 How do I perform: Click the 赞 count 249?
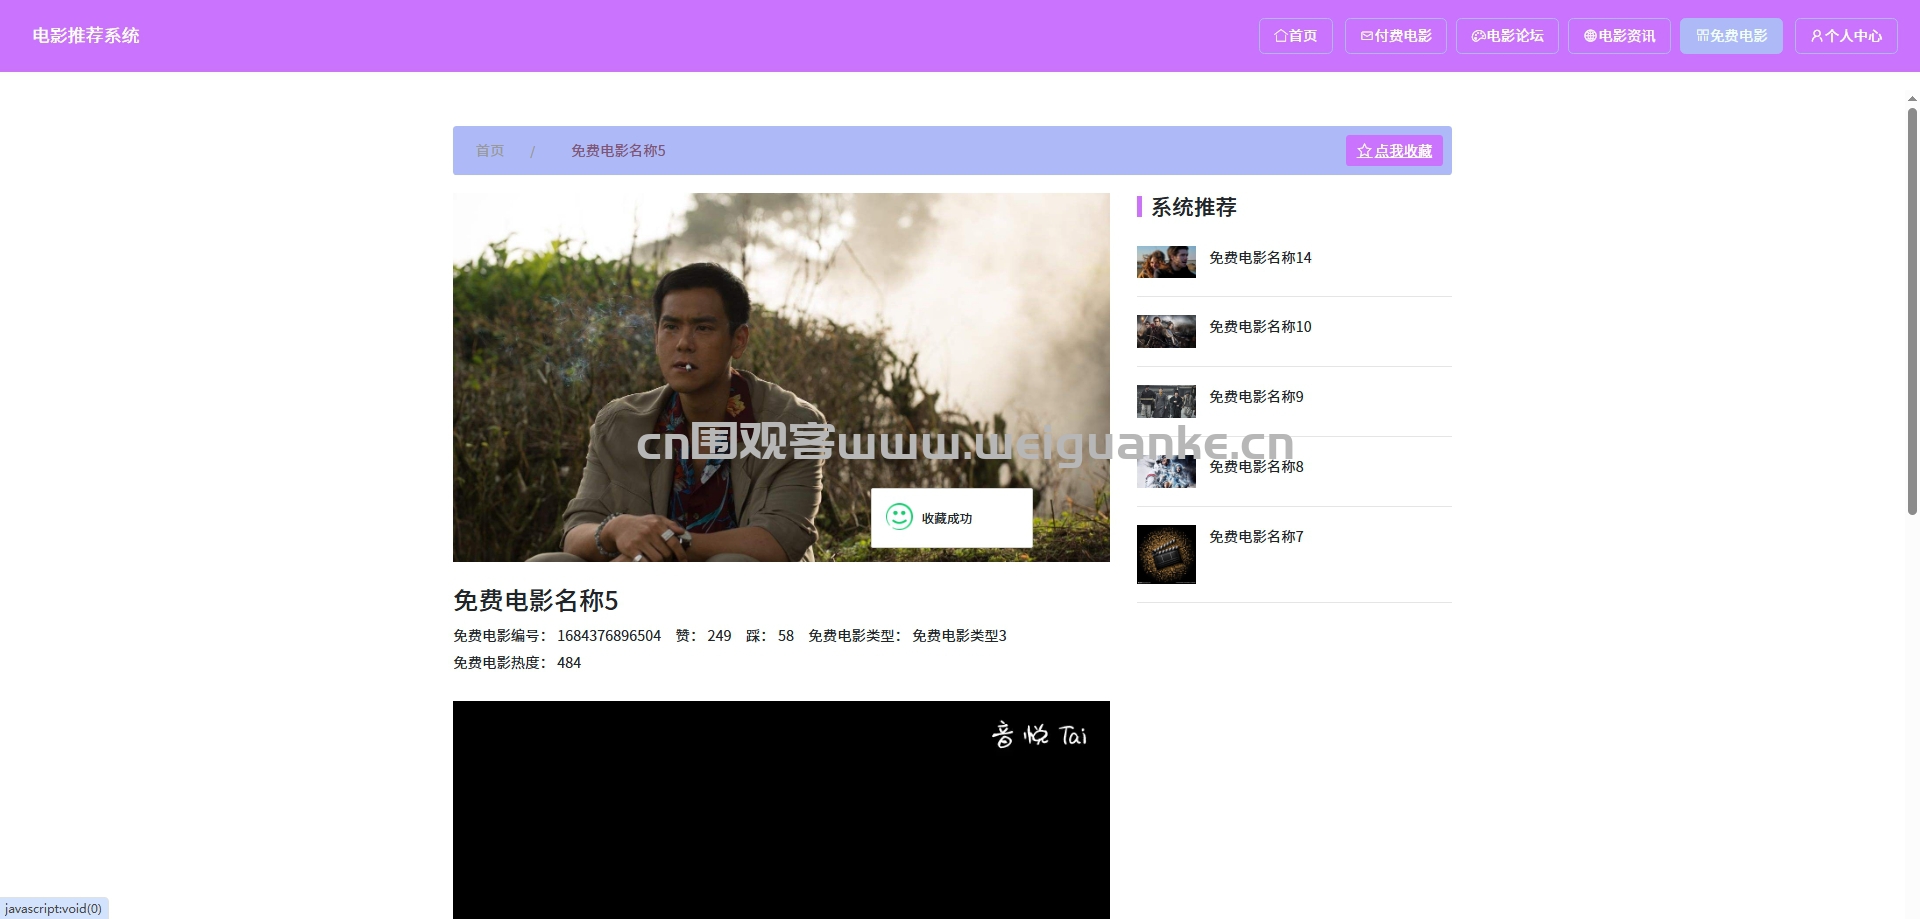[703, 636]
